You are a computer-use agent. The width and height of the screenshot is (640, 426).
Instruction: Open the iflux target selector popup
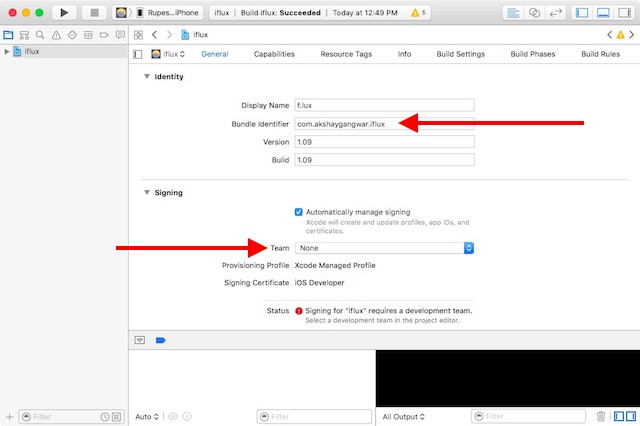[168, 54]
